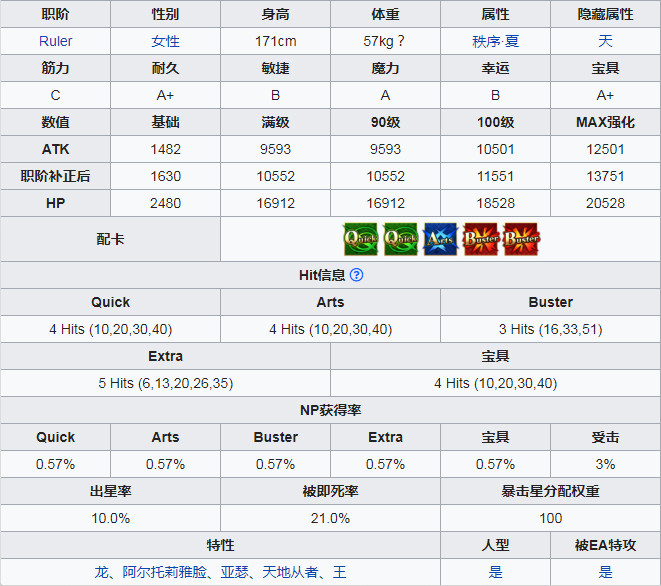661x586 pixels.
Task: Click the Extra hits text 5 Hits (6,13,20,26,35)
Action: point(165,383)
